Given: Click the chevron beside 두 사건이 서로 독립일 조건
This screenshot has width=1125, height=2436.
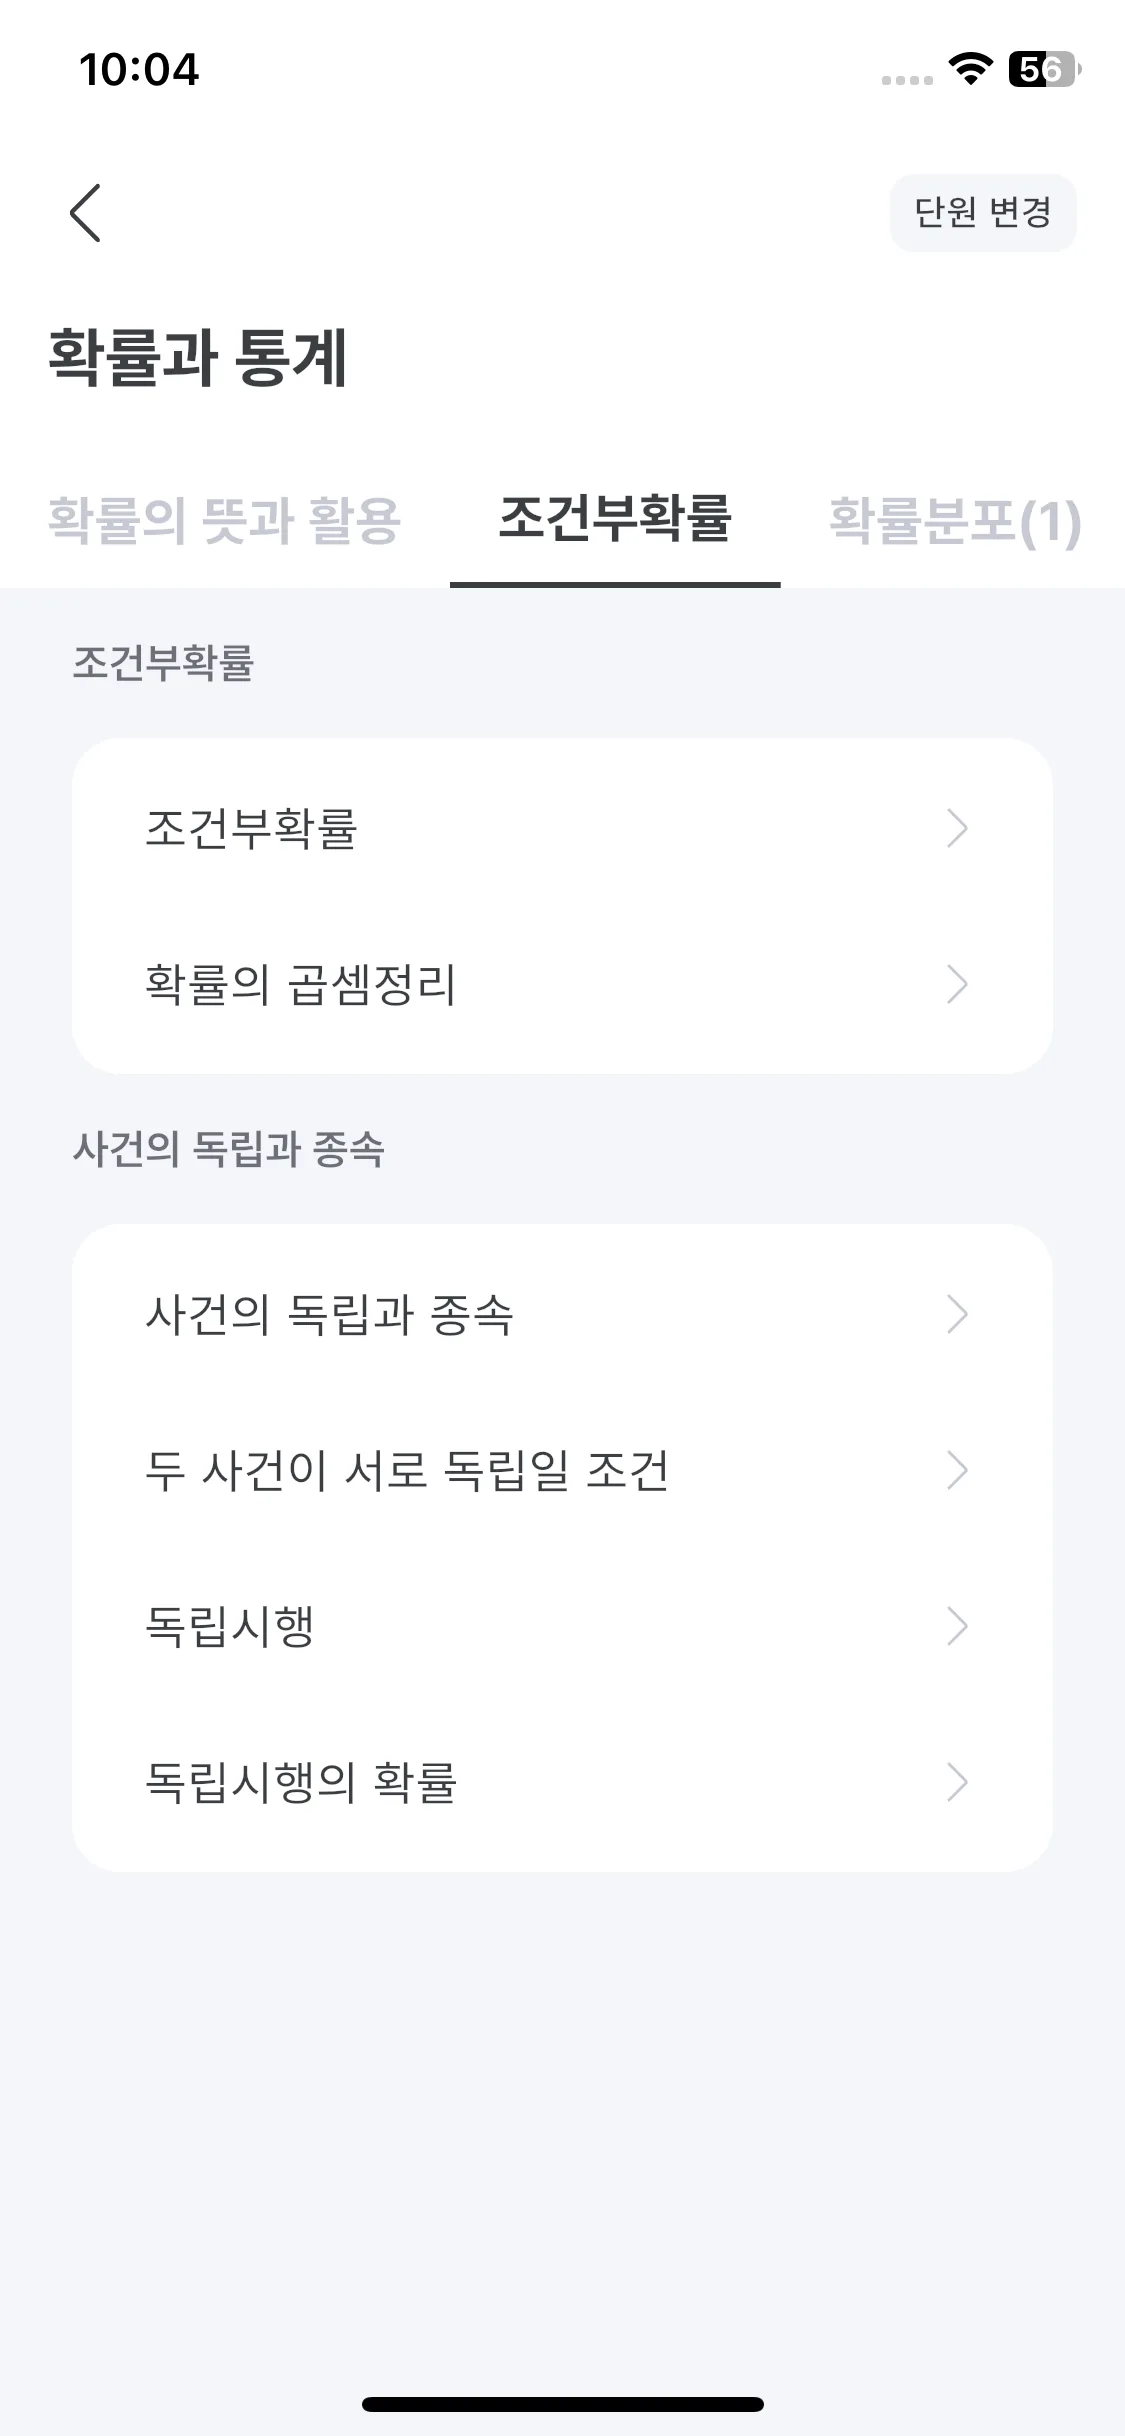Looking at the screenshot, I should [x=957, y=1470].
